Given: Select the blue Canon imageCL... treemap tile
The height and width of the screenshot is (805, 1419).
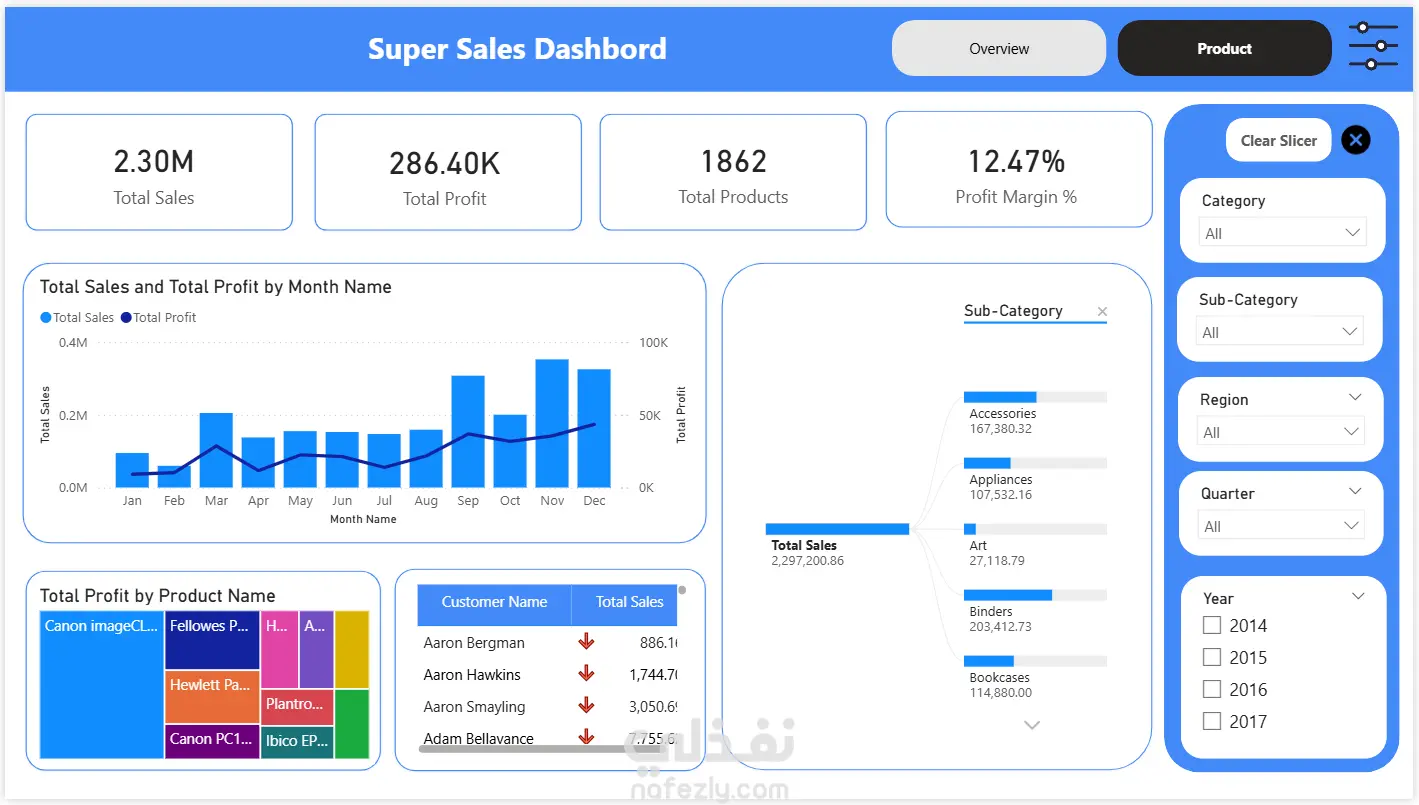Looking at the screenshot, I should click(102, 685).
